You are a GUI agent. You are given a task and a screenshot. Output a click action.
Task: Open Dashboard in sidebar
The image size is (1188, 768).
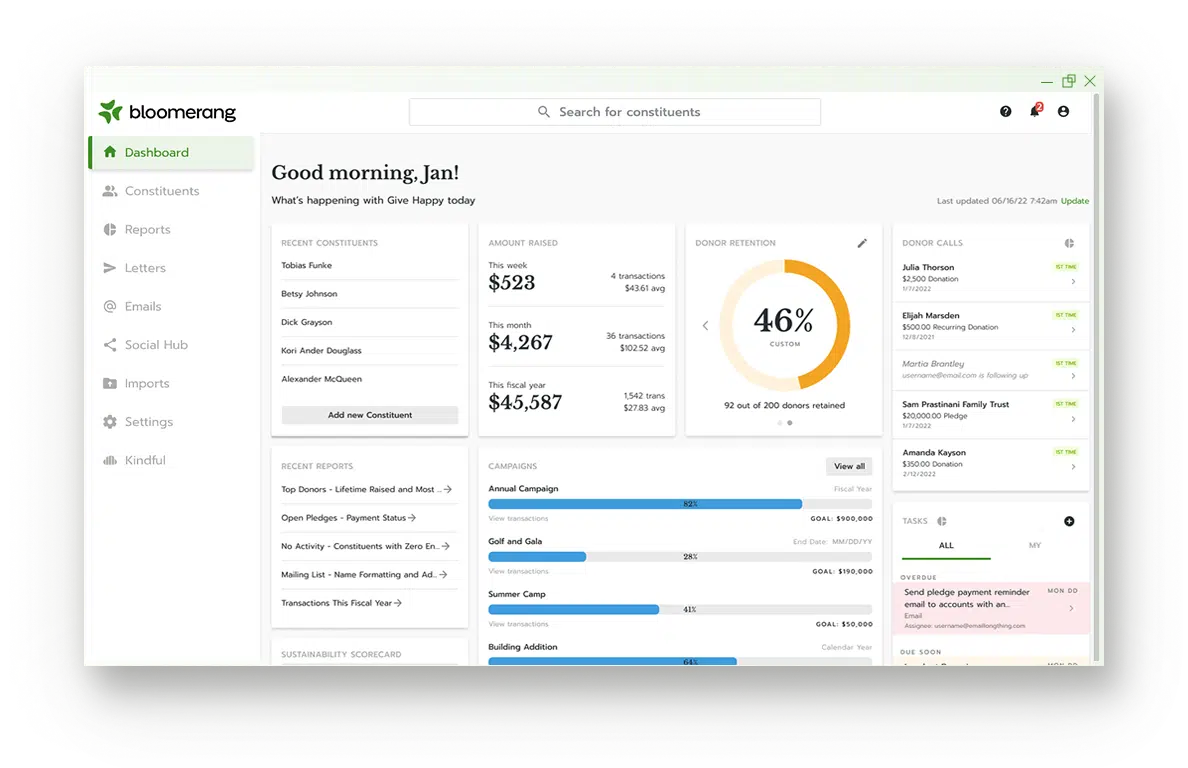[x=171, y=152]
